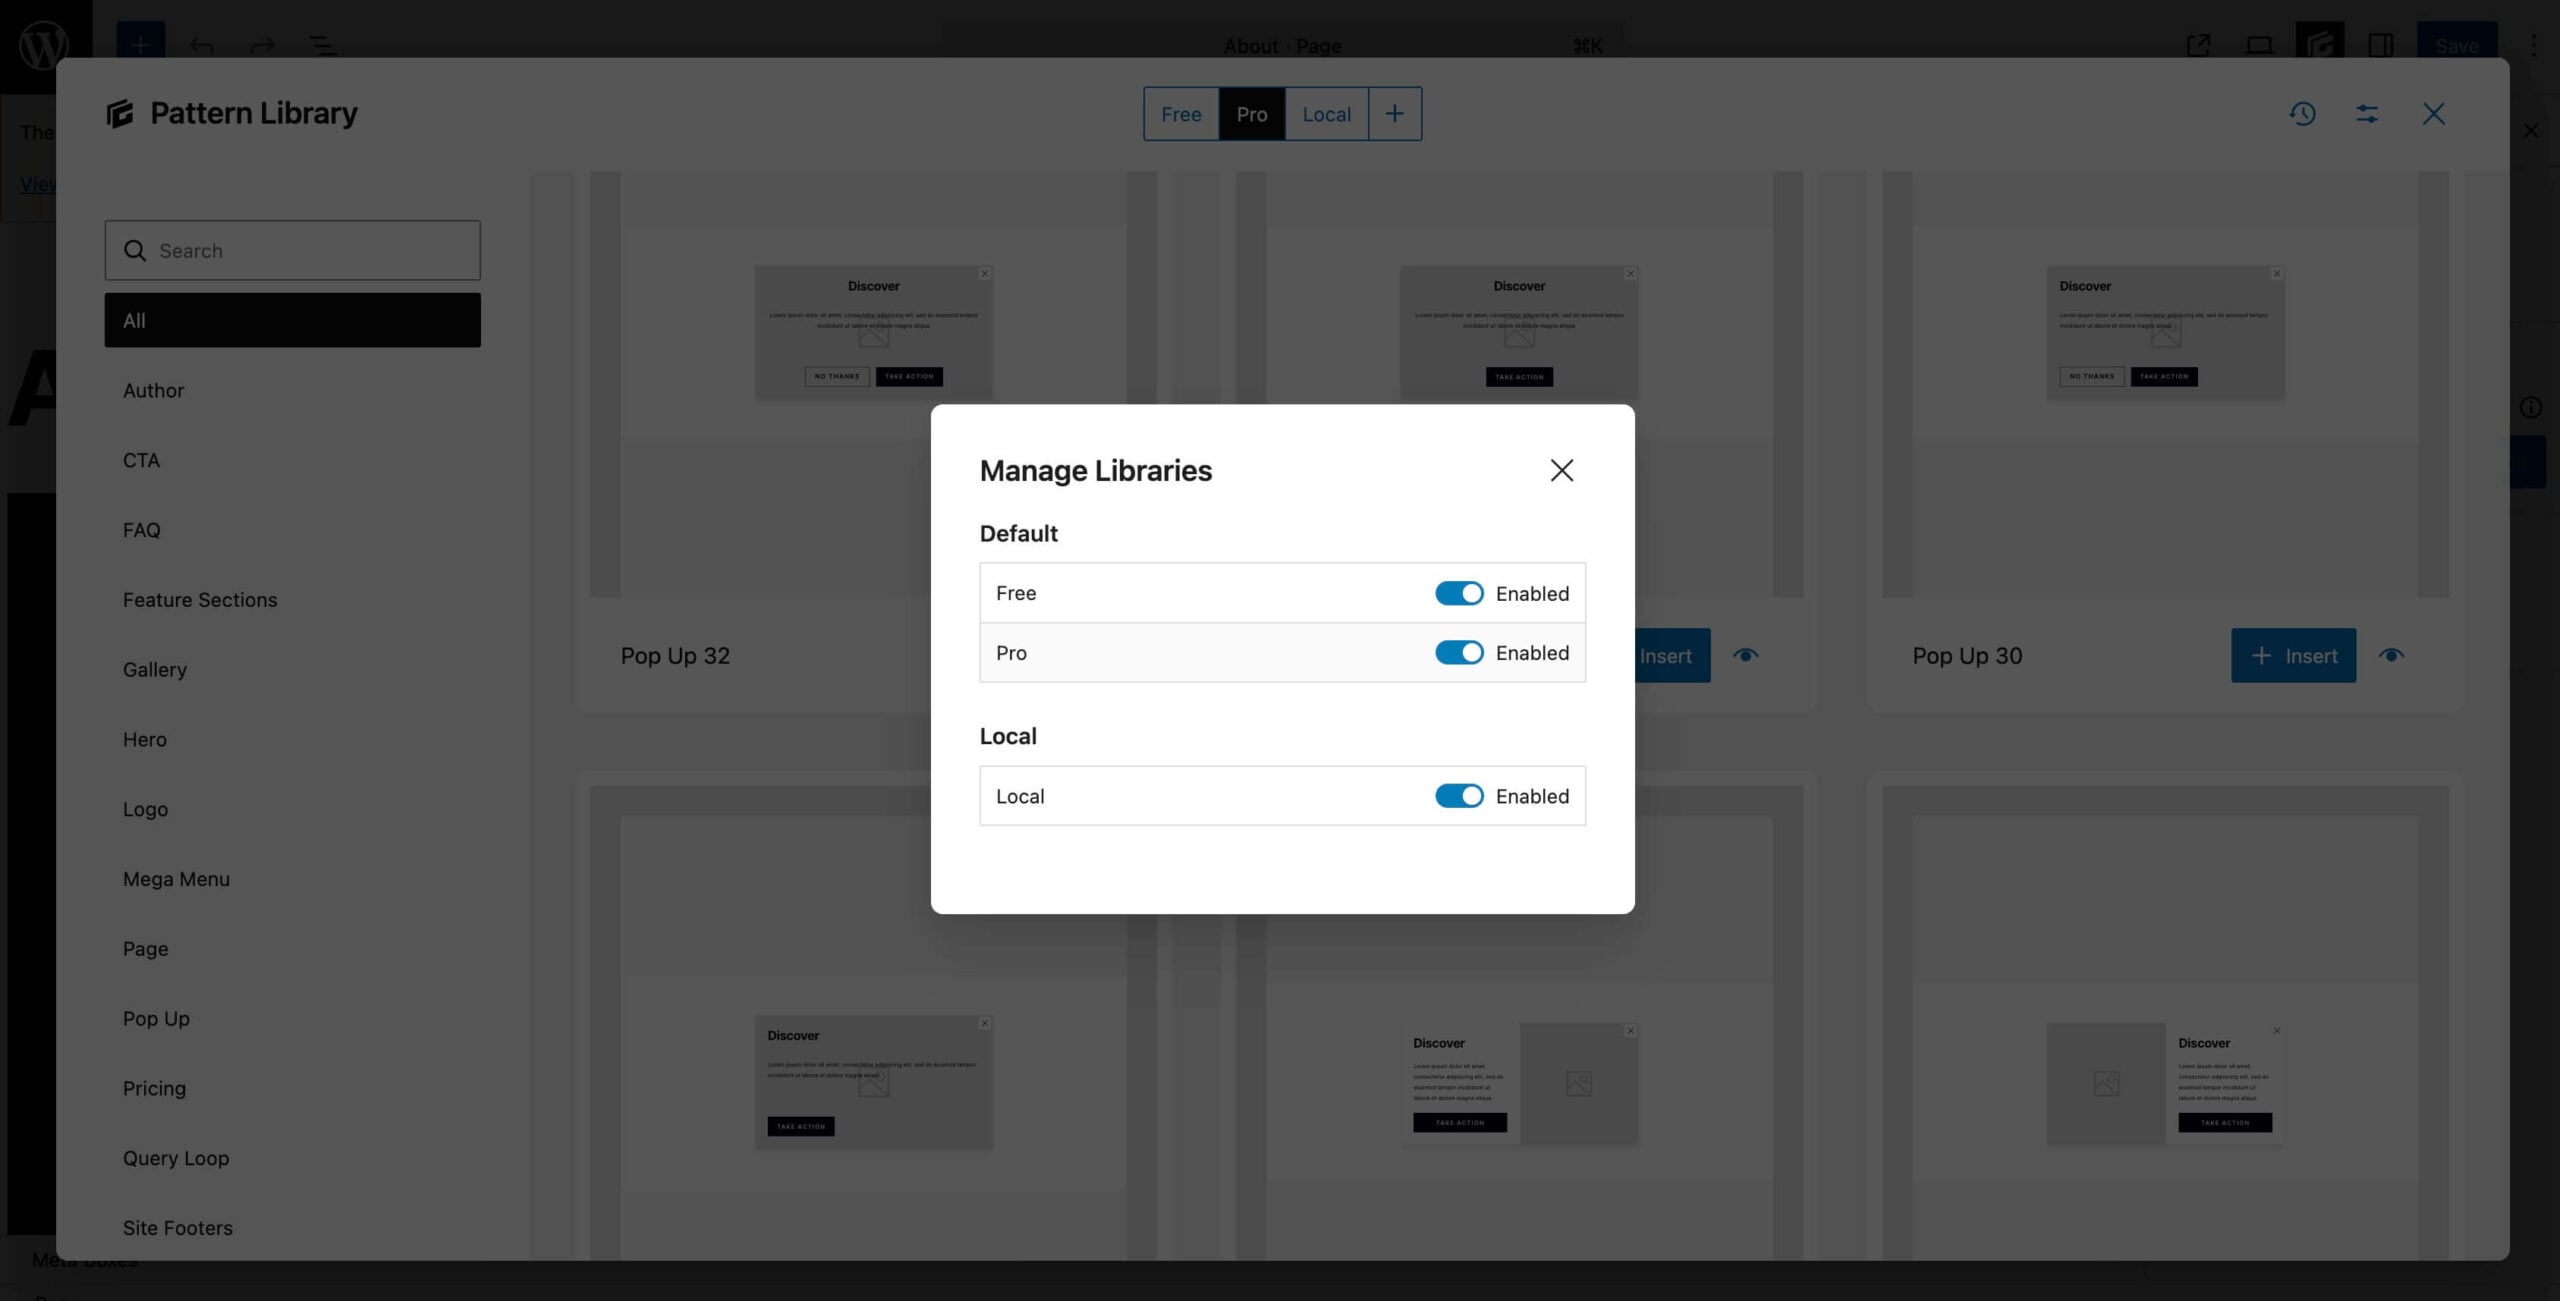The image size is (2560, 1301).
Task: Insert the Pop Up 30 pattern
Action: [2293, 655]
